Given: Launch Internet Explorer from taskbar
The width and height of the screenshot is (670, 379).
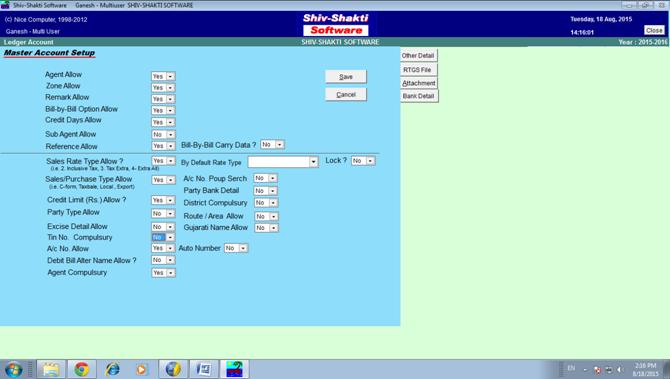Looking at the screenshot, I should point(112,369).
